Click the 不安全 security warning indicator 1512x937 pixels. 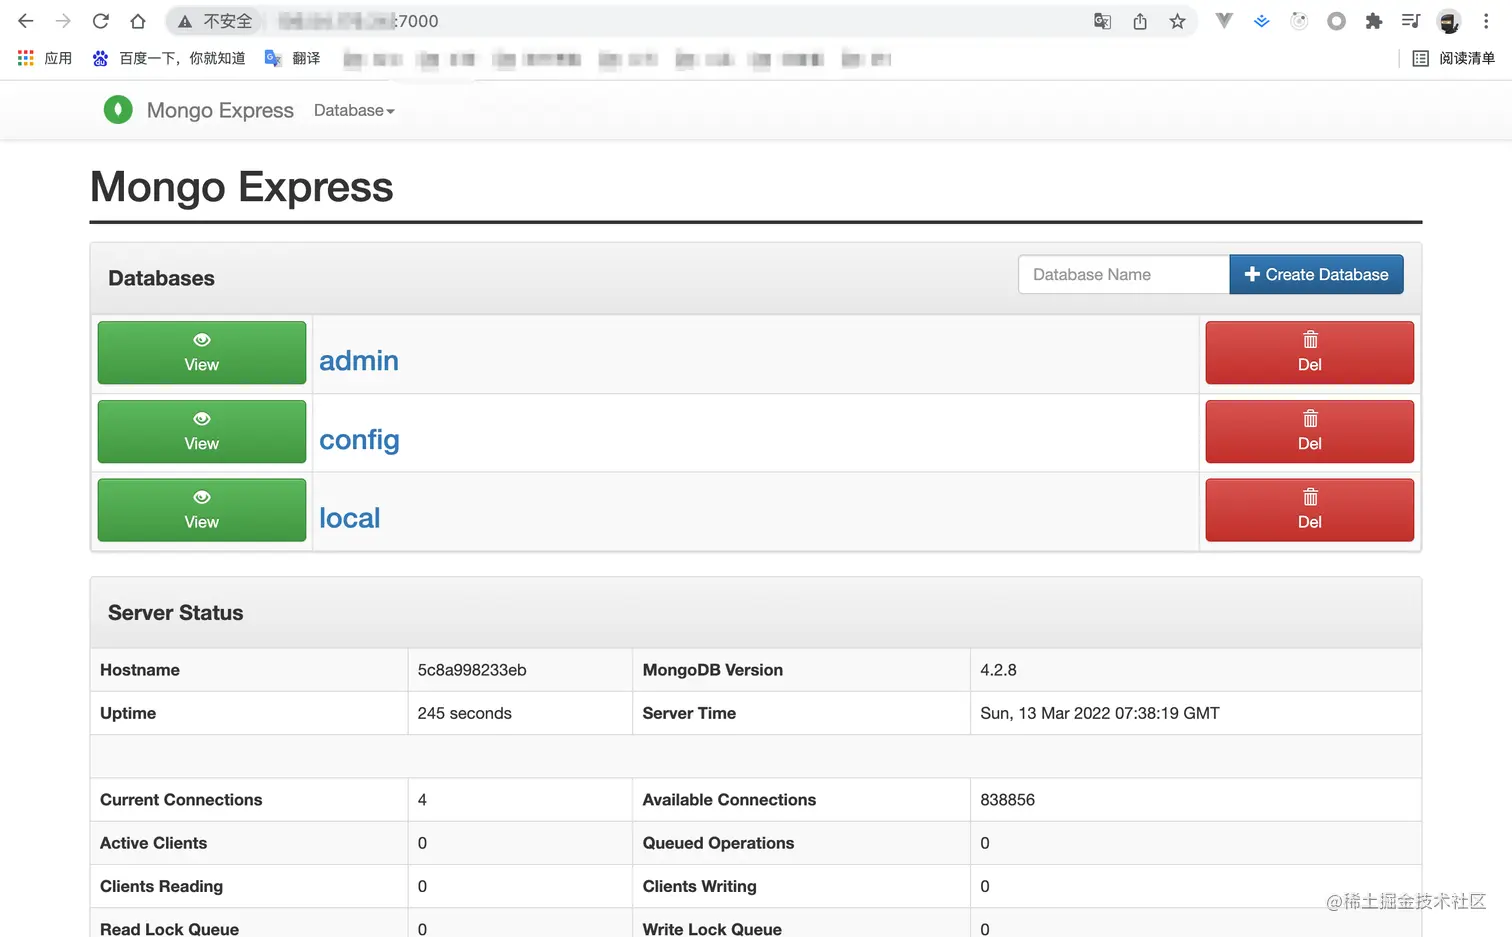(x=215, y=21)
